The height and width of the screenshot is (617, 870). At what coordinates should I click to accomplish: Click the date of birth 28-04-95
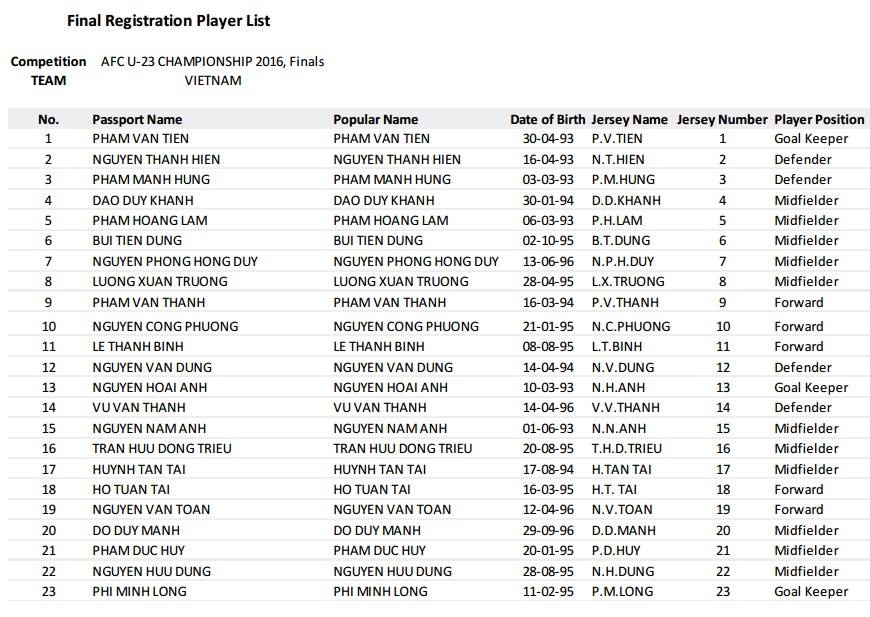coord(547,281)
